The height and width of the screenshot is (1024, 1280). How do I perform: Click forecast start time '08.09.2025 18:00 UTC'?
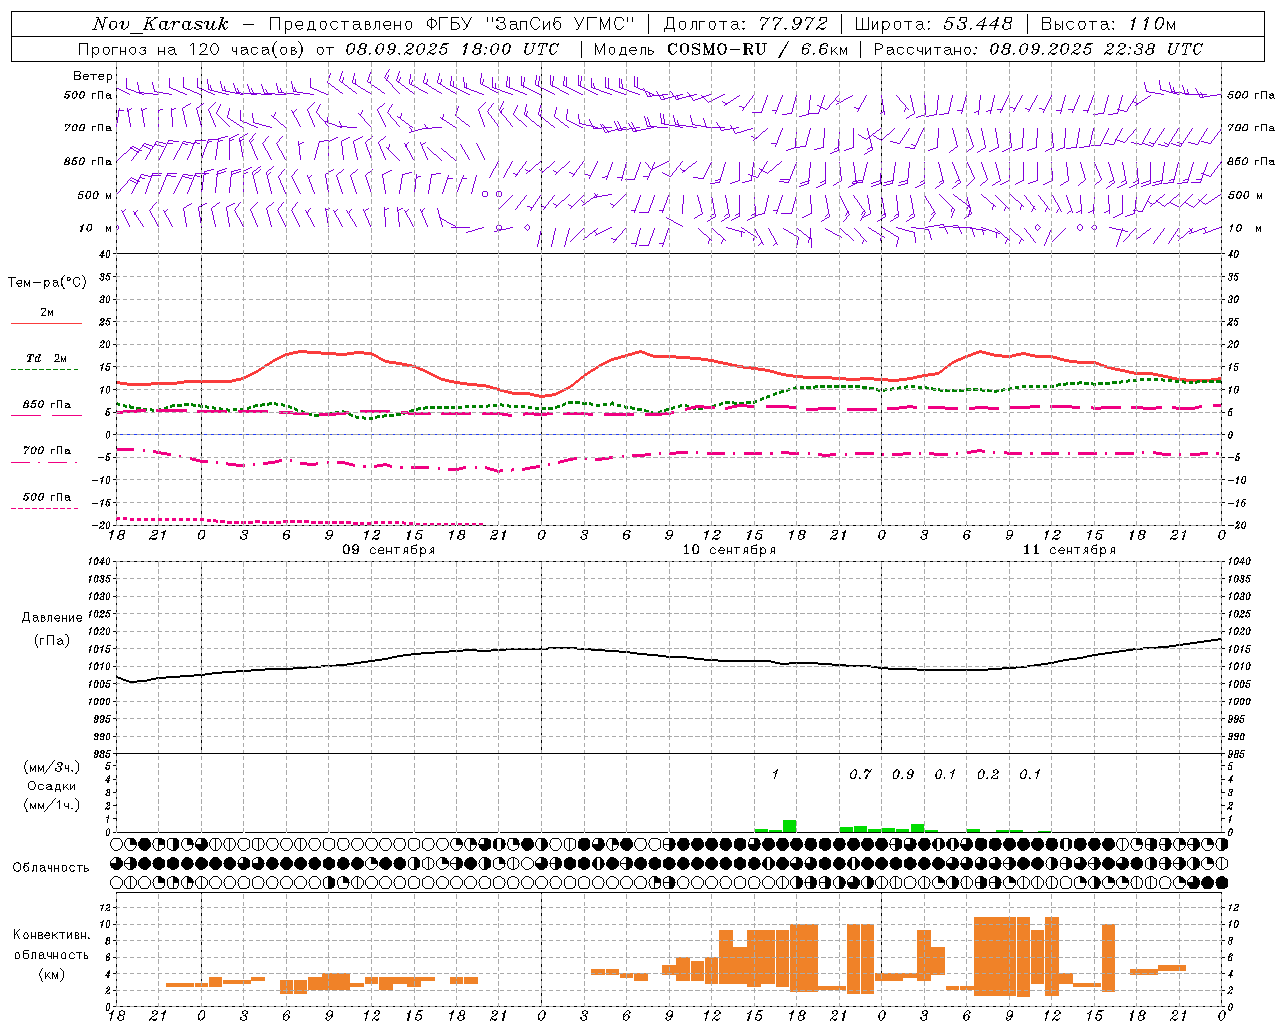tap(452, 49)
